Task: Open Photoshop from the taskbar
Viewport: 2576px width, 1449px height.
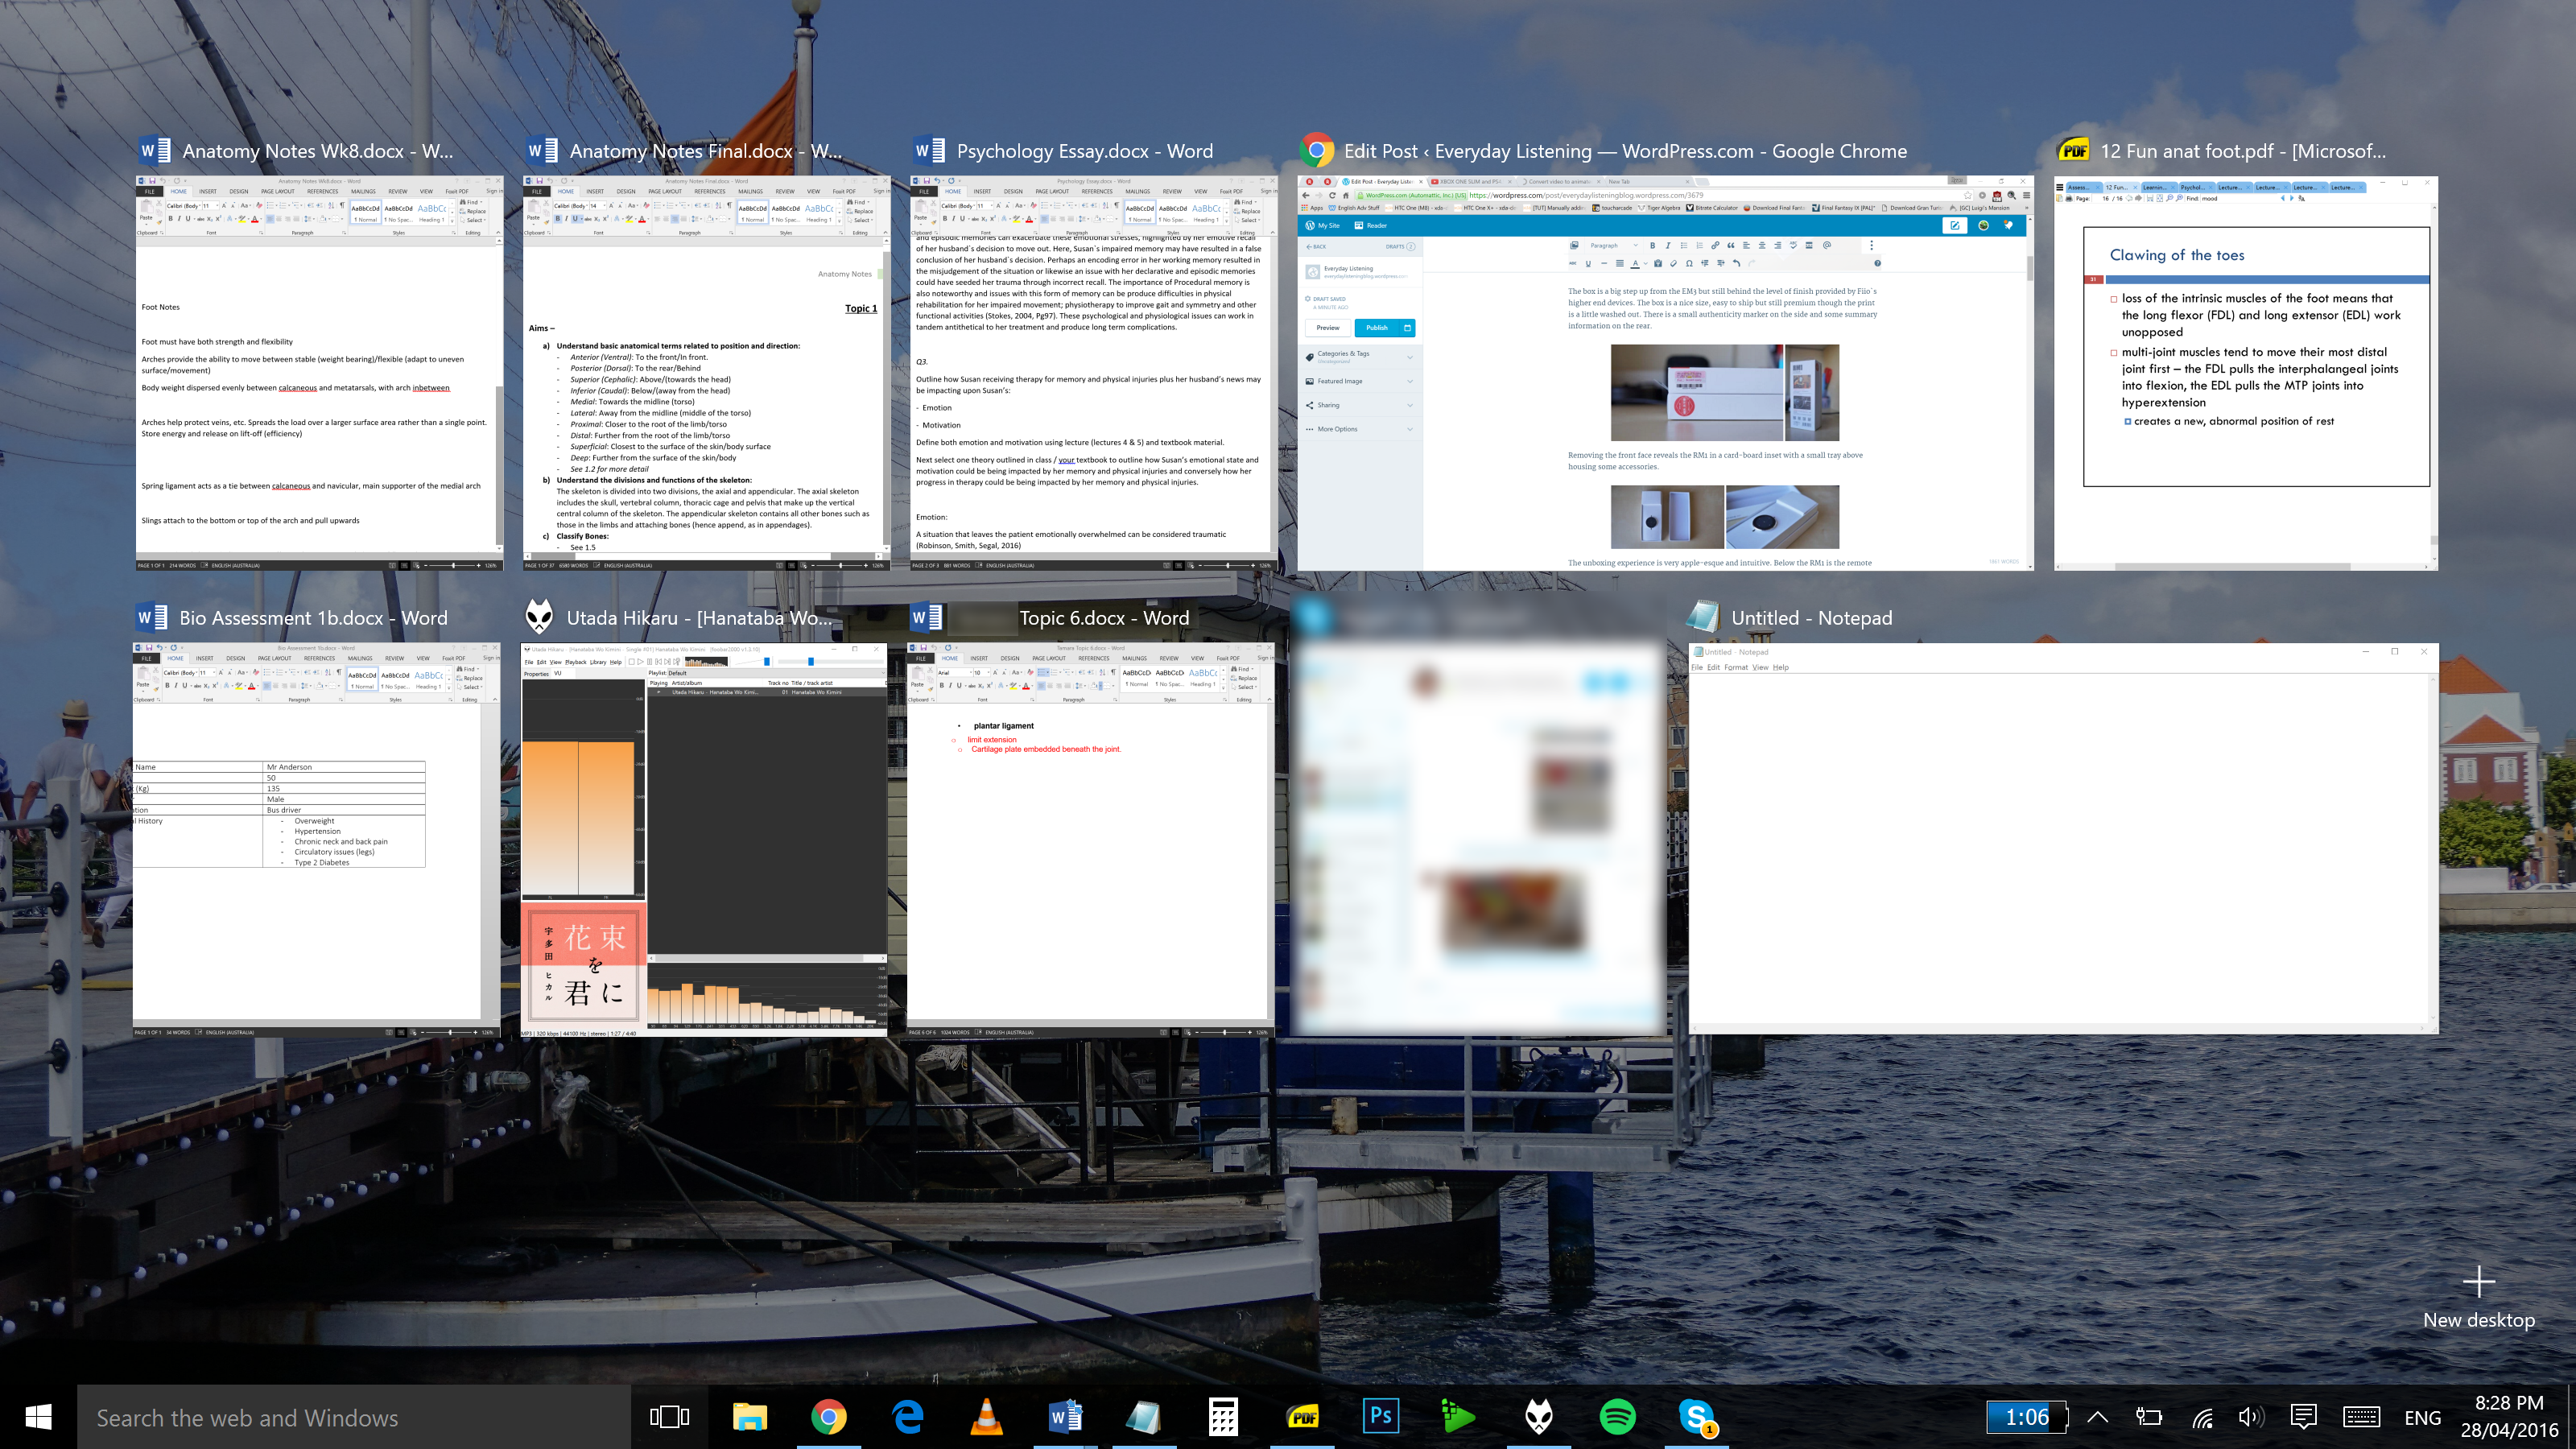Action: coord(1380,1417)
